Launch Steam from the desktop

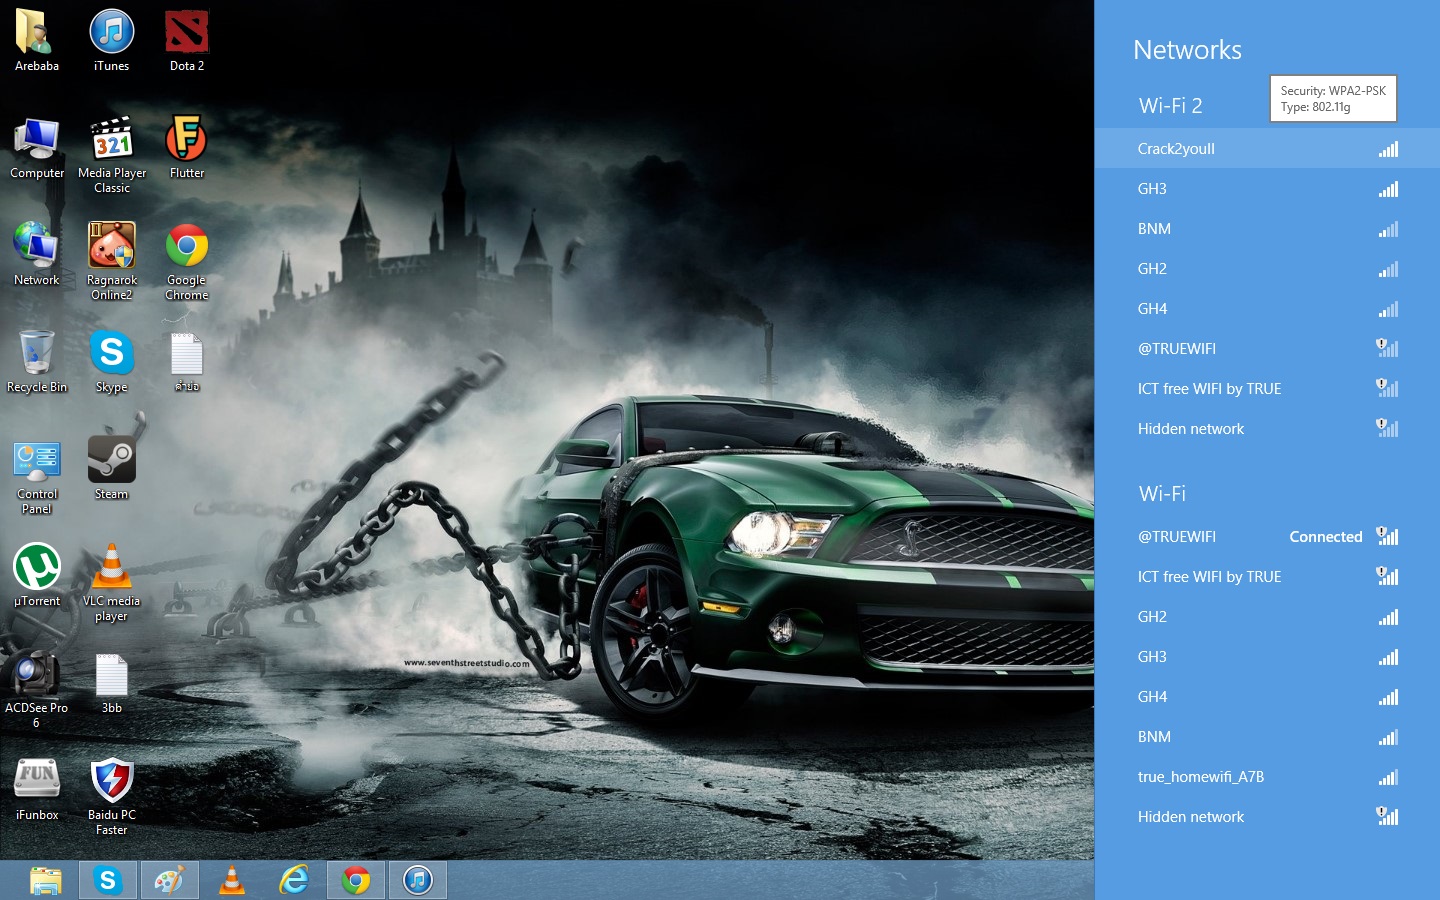[111, 463]
